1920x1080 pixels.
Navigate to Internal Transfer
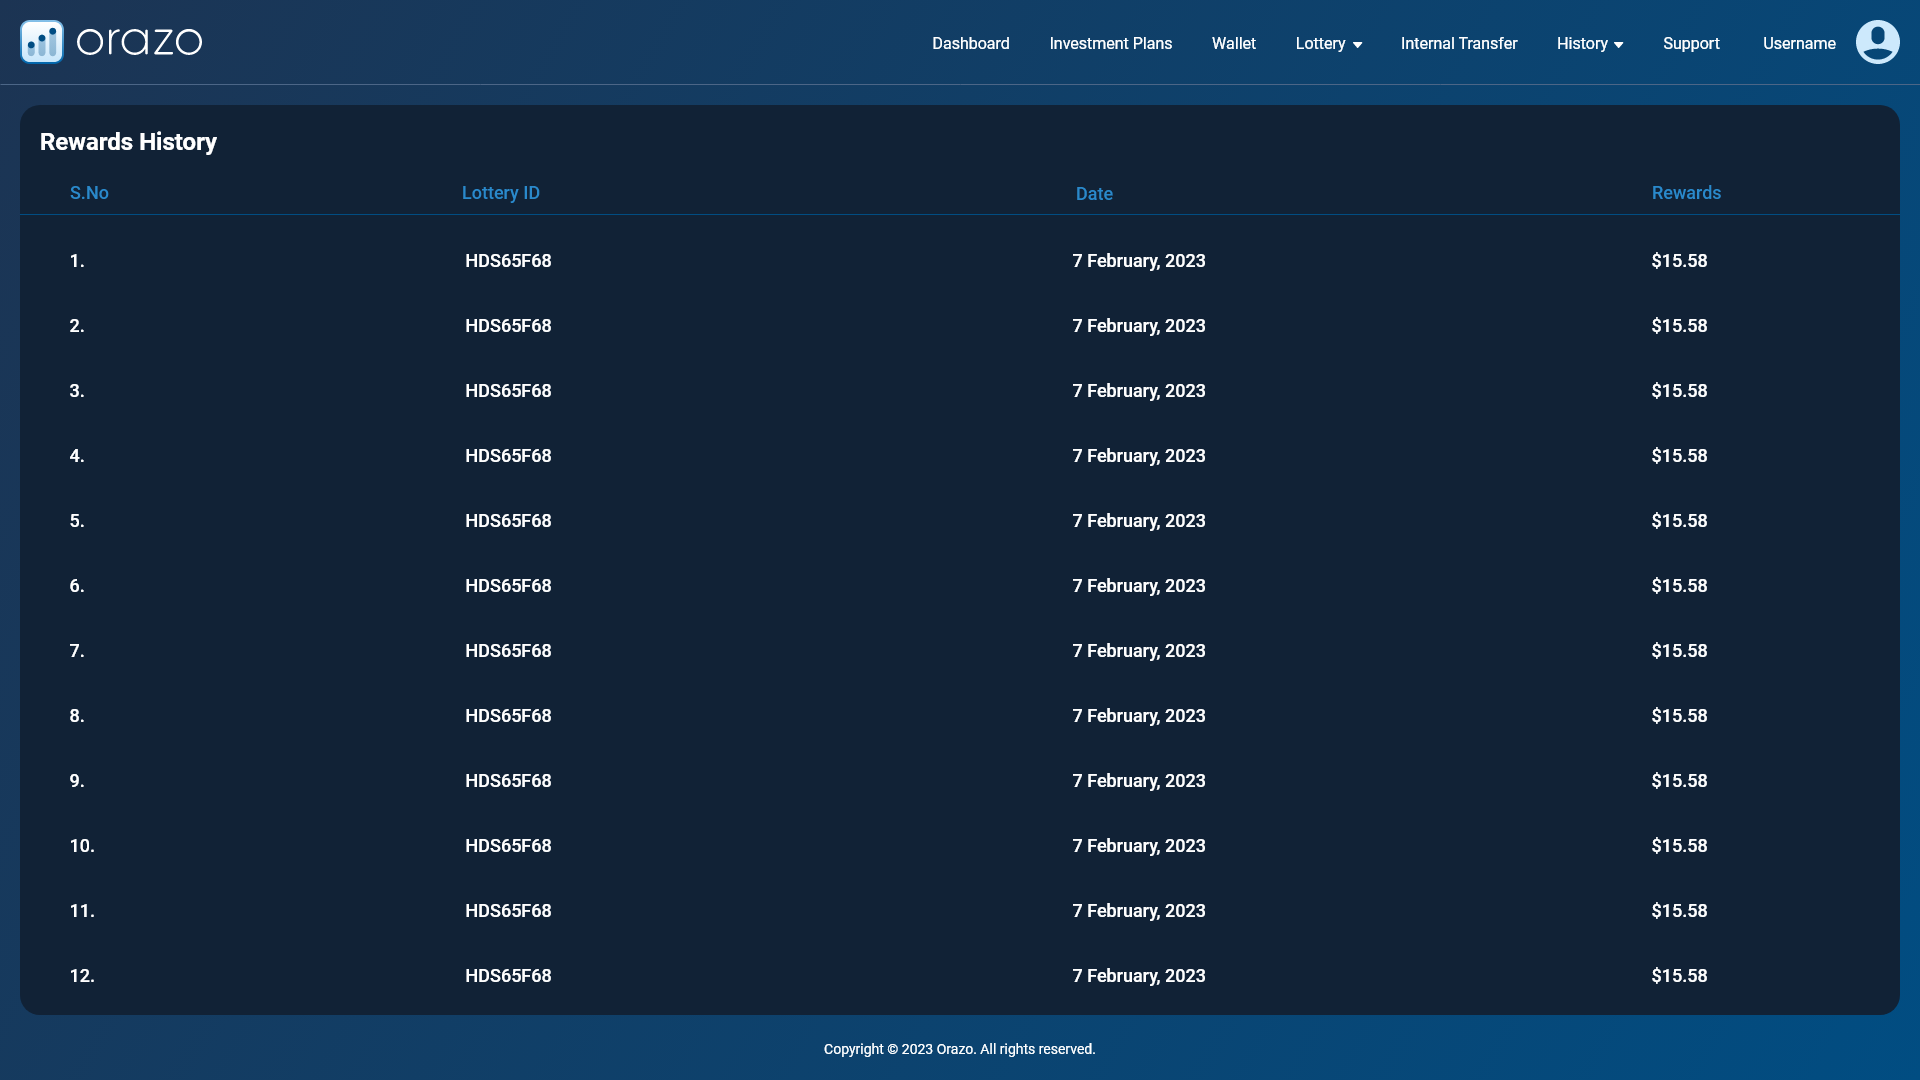(1458, 44)
